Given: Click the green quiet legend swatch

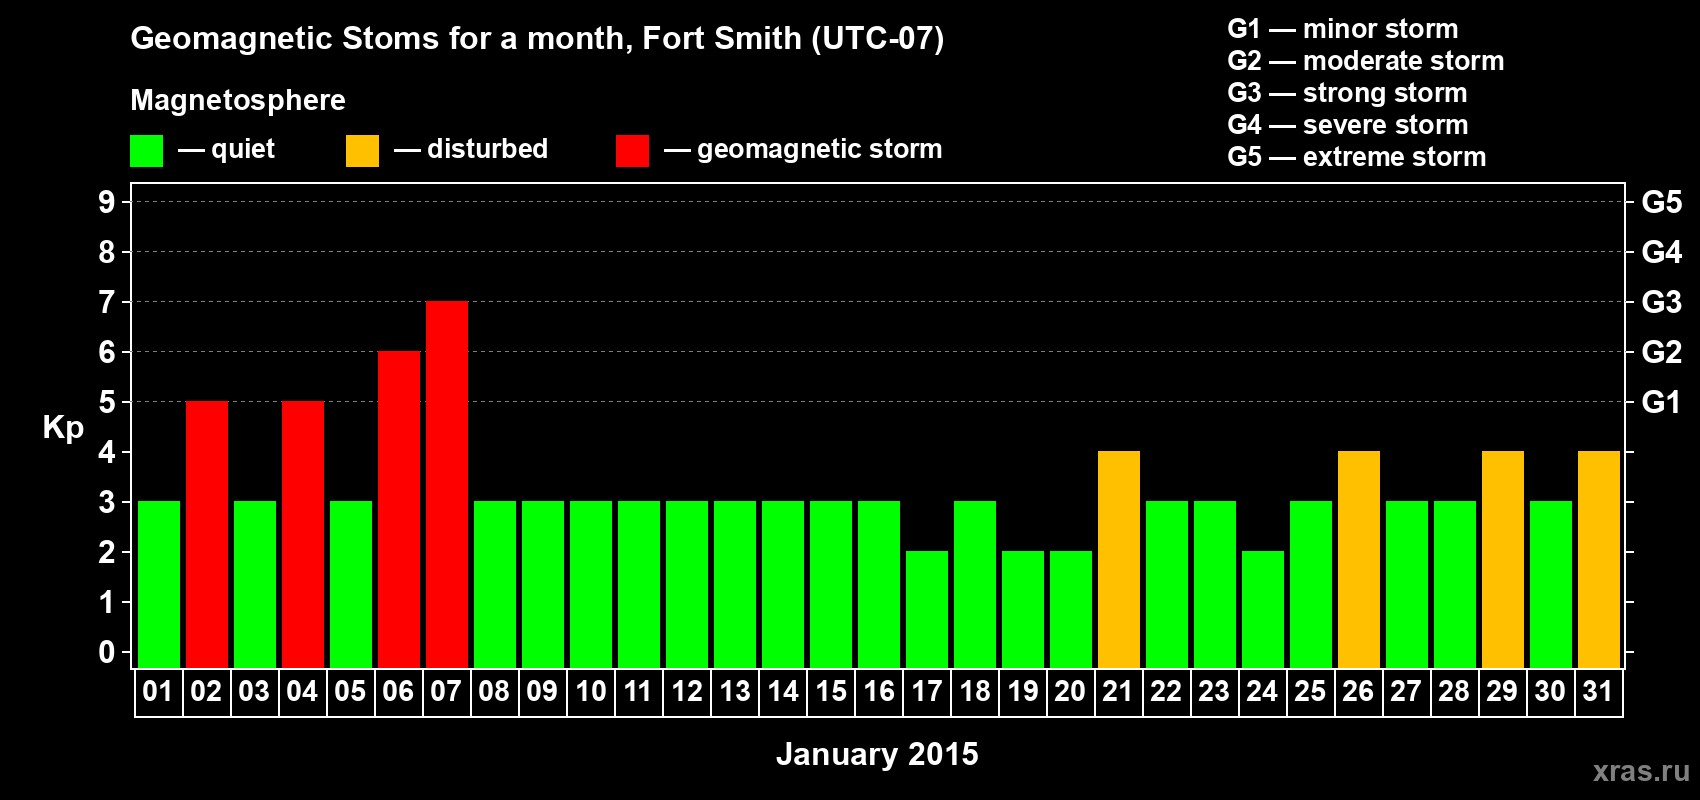Looking at the screenshot, I should pos(146,151).
